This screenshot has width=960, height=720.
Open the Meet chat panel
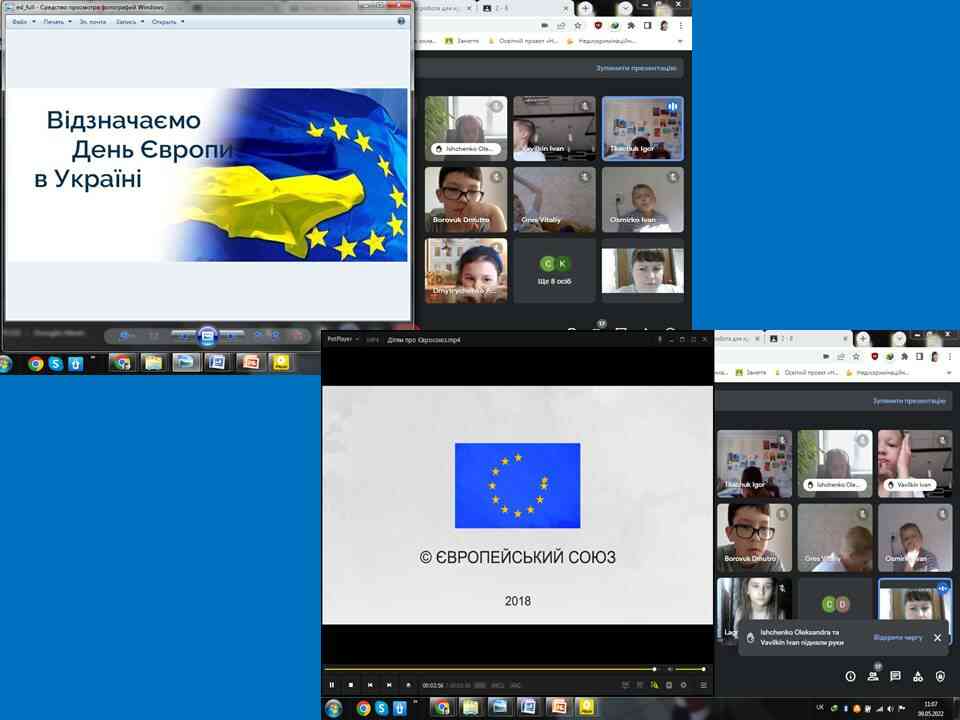(895, 676)
